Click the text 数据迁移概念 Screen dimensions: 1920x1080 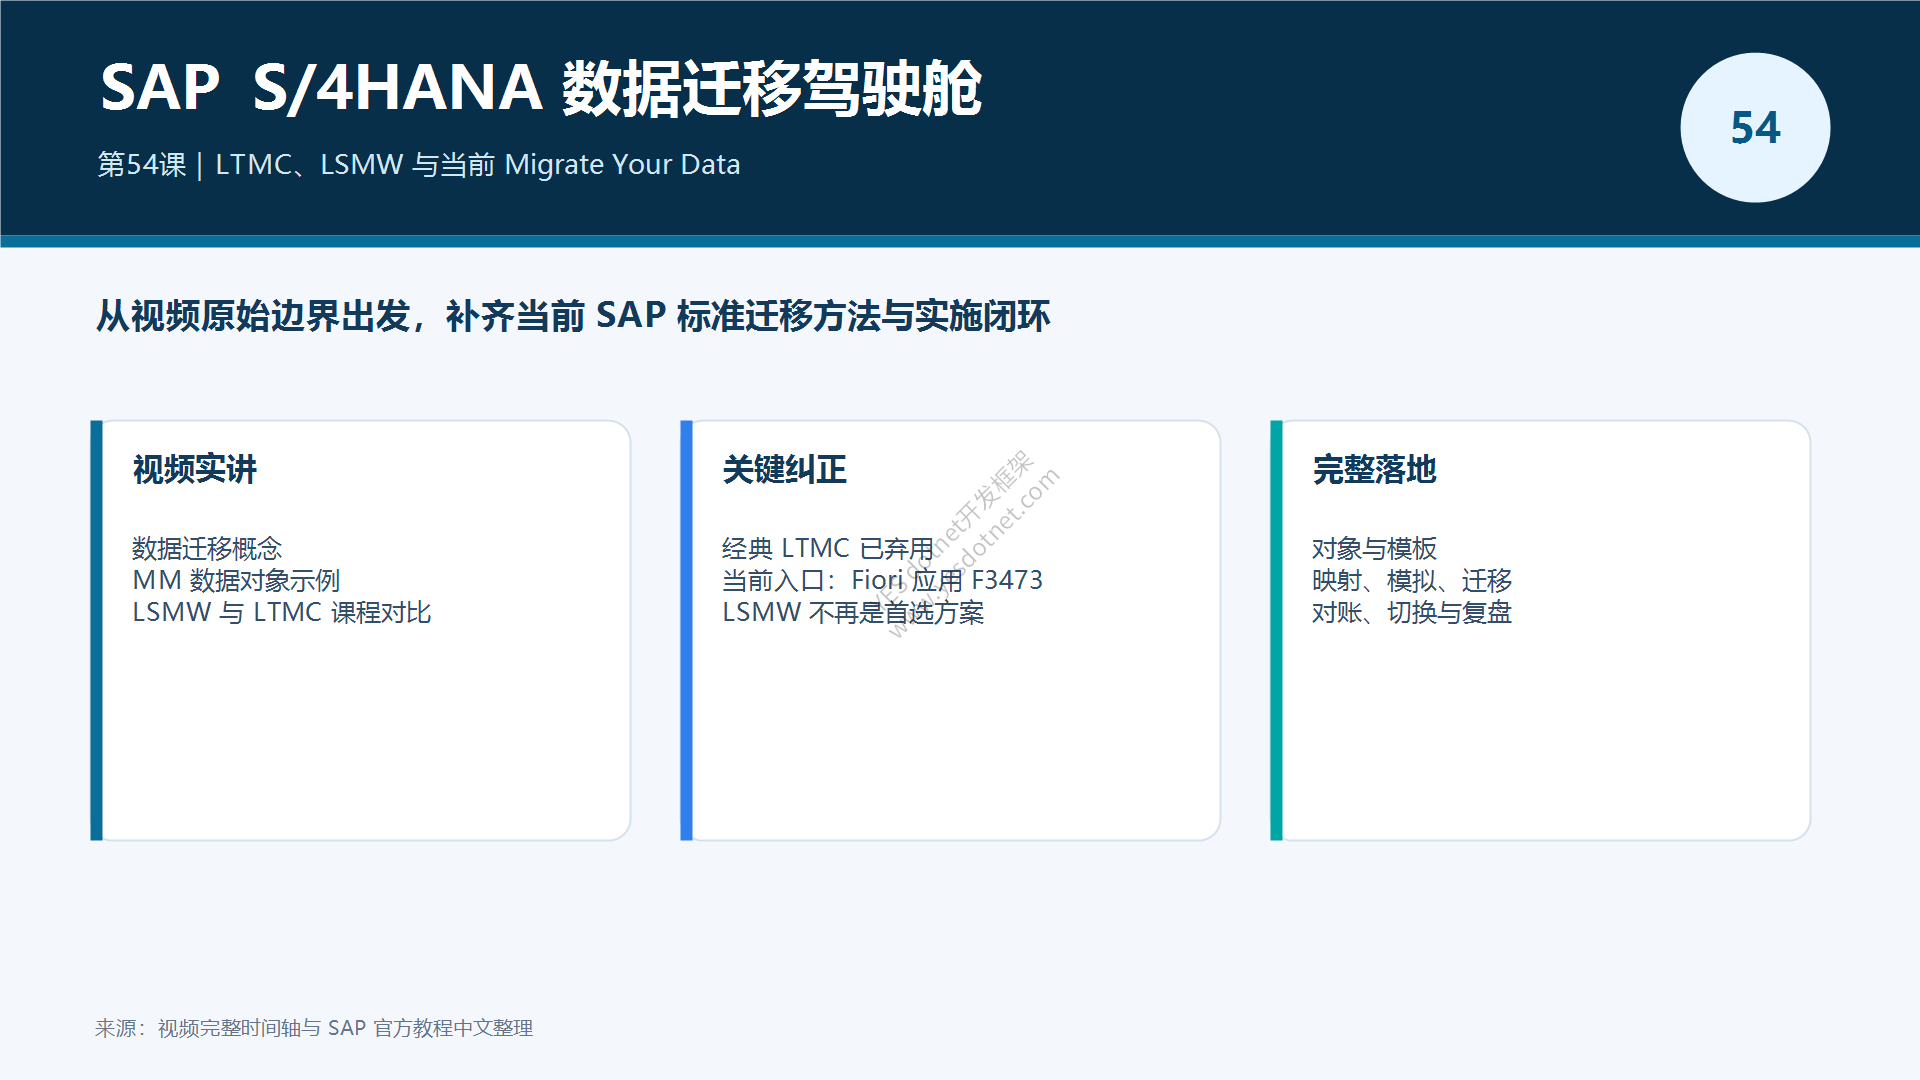pyautogui.click(x=207, y=548)
